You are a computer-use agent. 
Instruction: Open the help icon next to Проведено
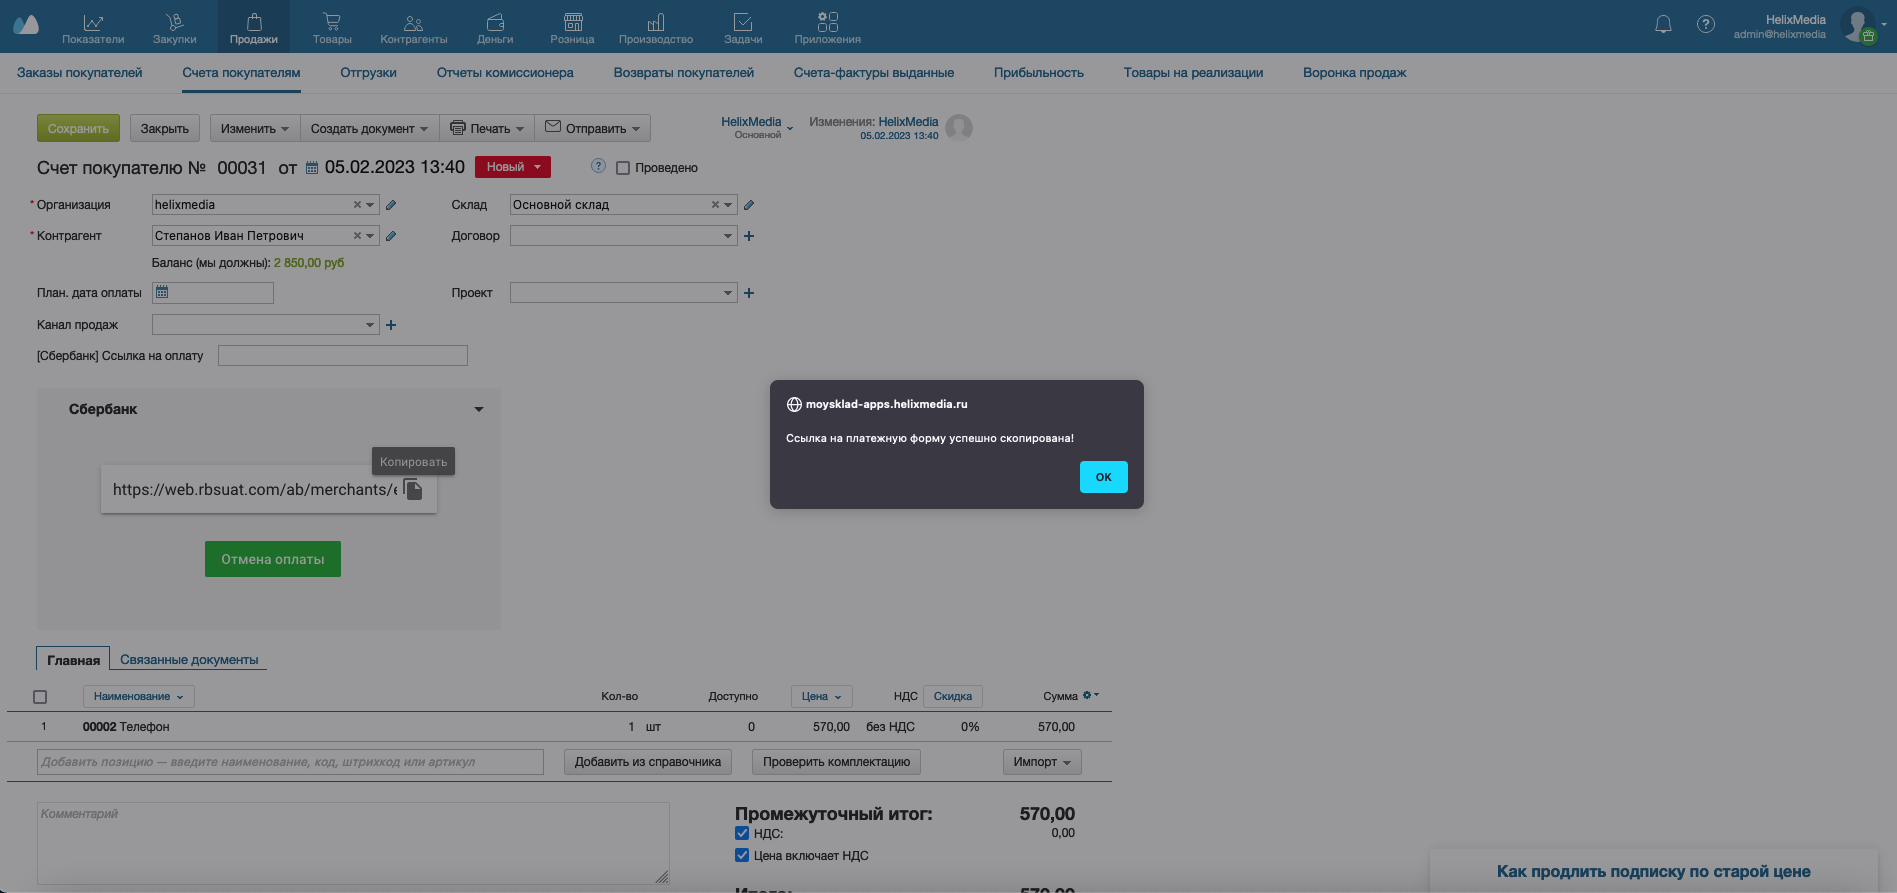[x=598, y=166]
